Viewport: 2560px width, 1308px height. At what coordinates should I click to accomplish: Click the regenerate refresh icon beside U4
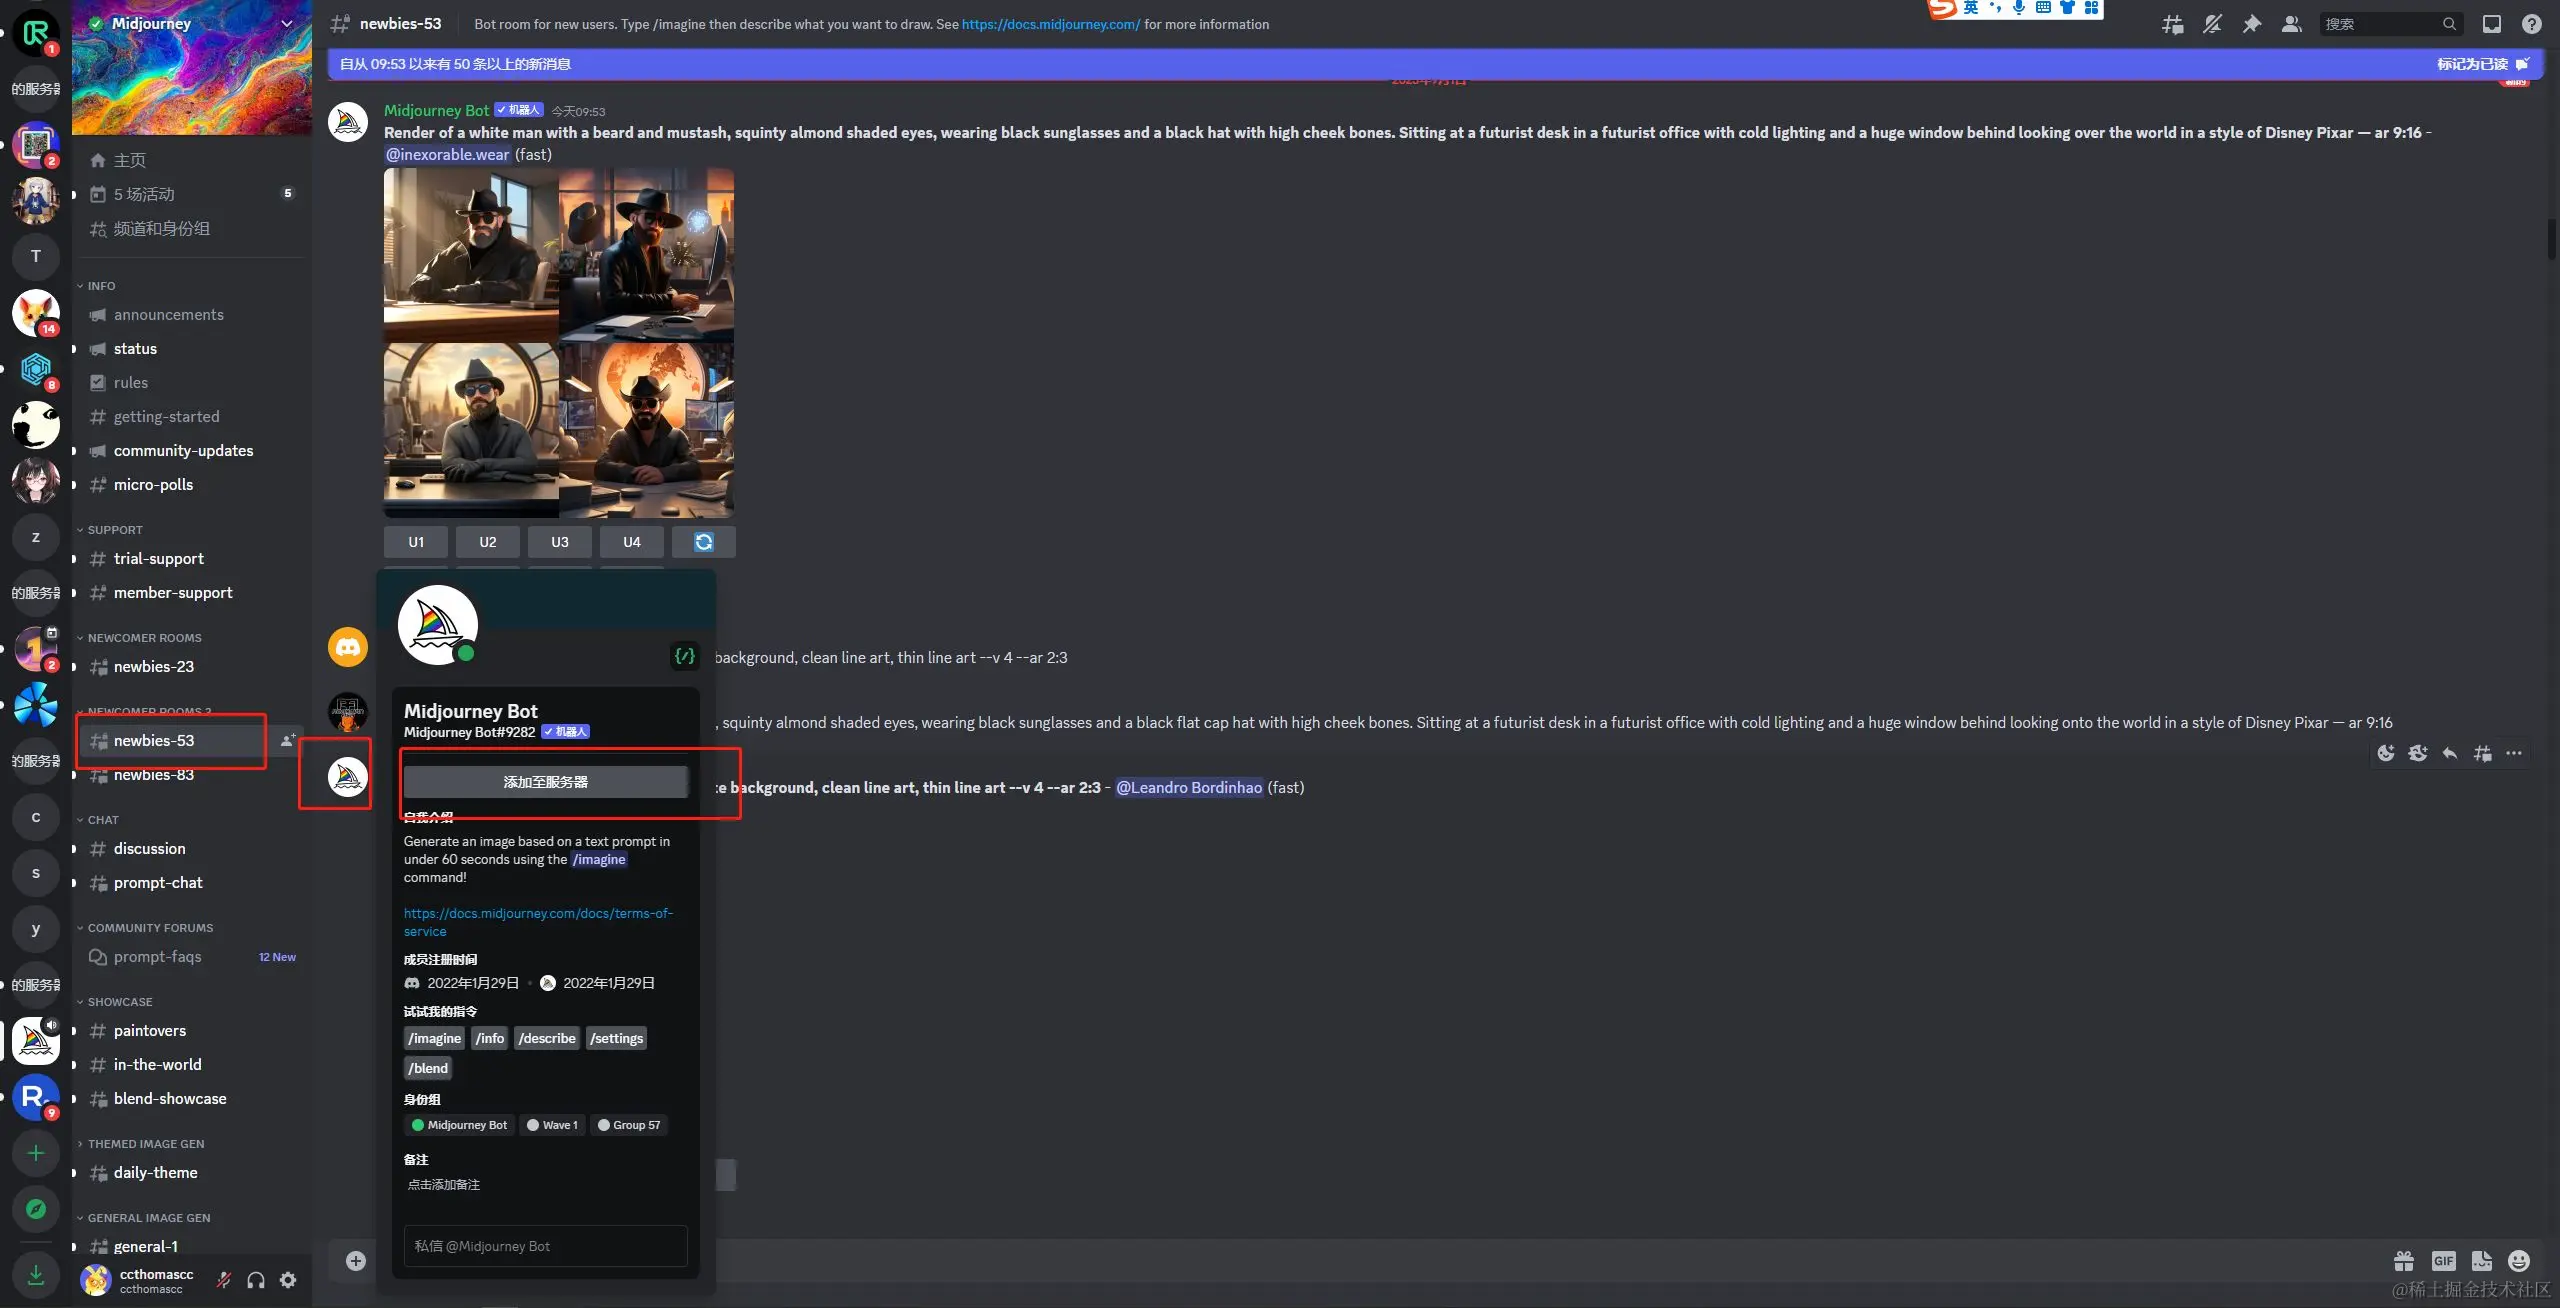(704, 542)
